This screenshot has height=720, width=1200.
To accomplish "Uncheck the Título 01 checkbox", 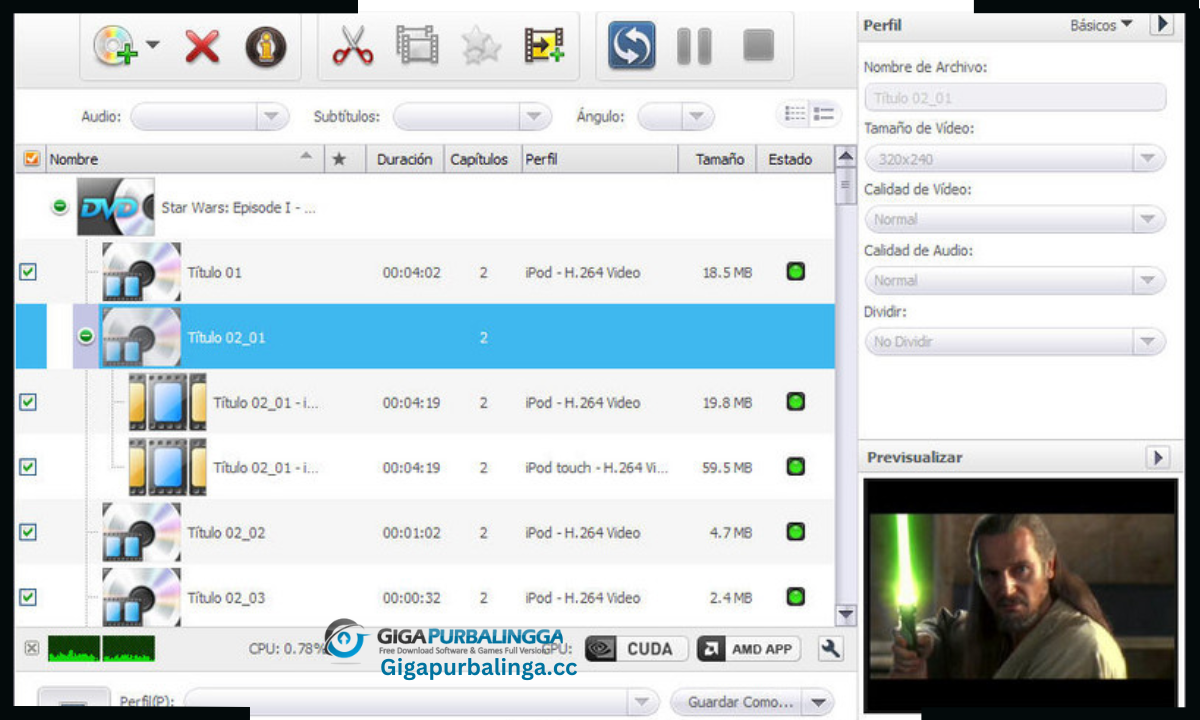I will (28, 272).
